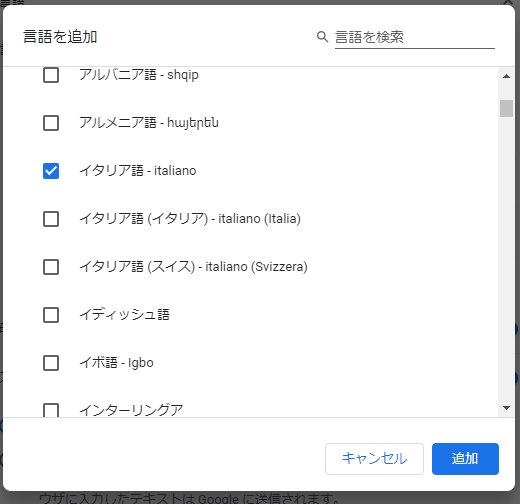Check the アルメニア語 checkbox
The height and width of the screenshot is (504, 520).
[x=51, y=123]
